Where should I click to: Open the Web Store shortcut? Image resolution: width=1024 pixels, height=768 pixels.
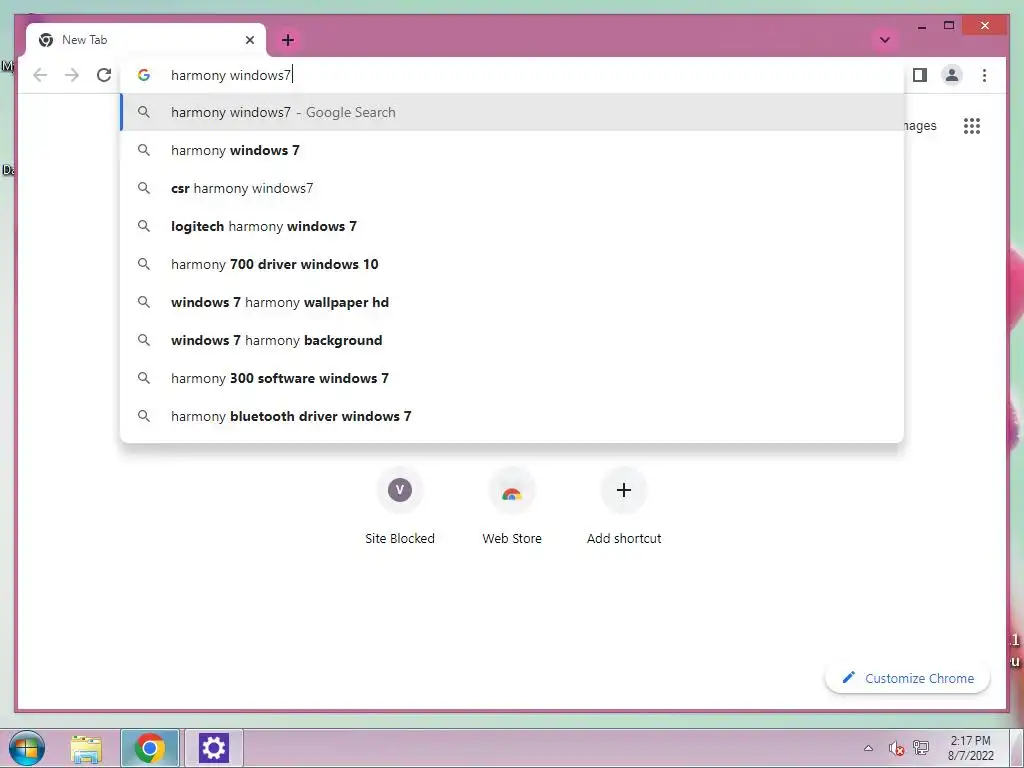tap(512, 506)
